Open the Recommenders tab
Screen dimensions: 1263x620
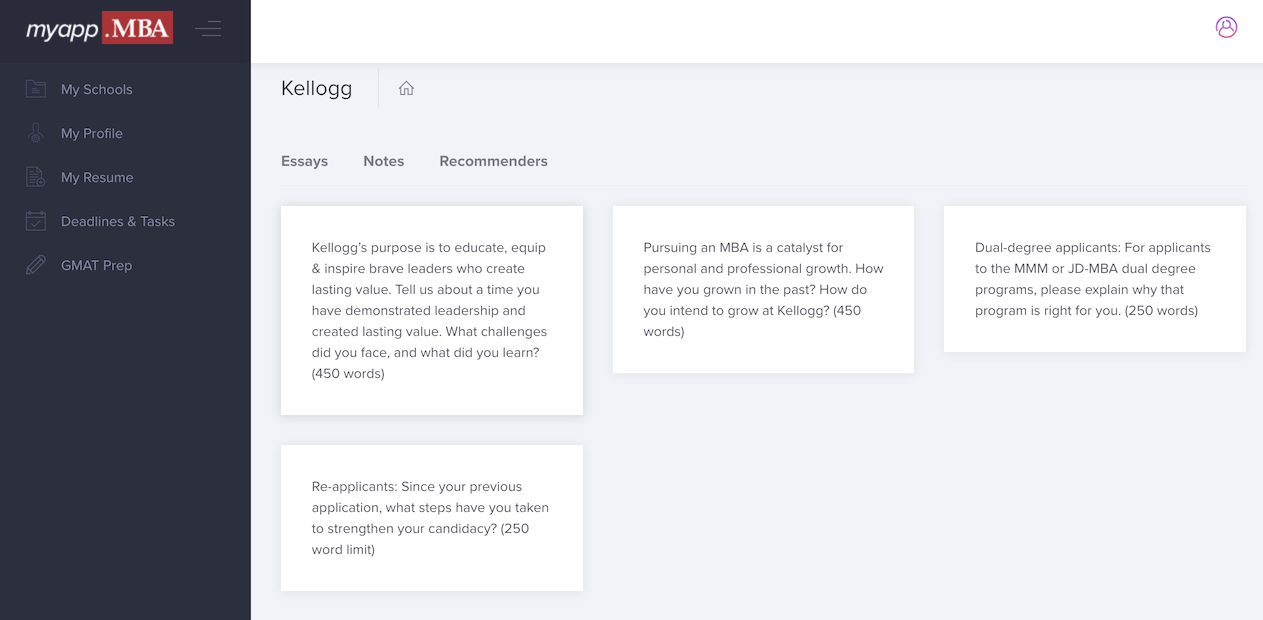(x=493, y=161)
